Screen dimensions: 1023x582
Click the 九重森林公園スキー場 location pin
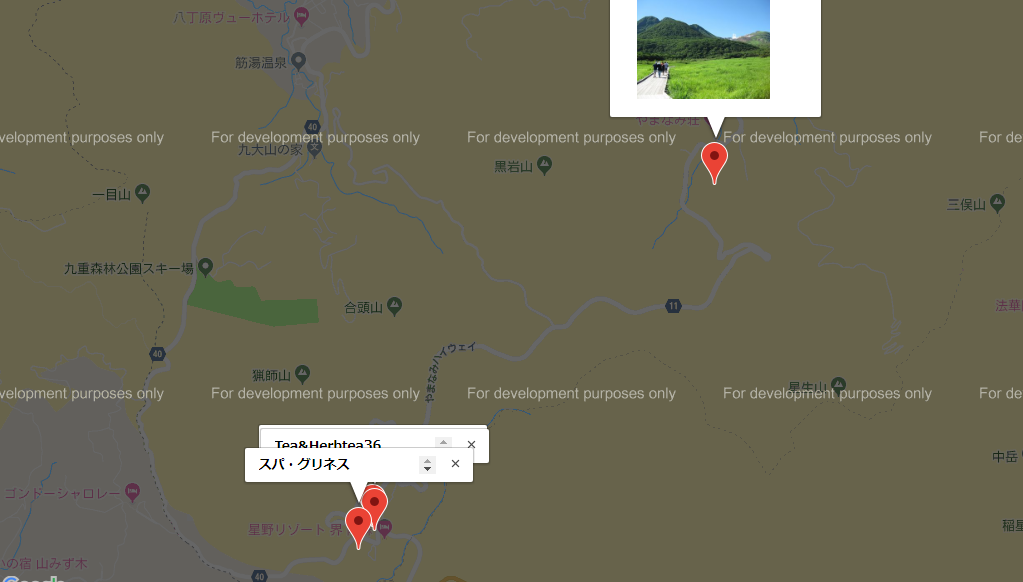205,267
